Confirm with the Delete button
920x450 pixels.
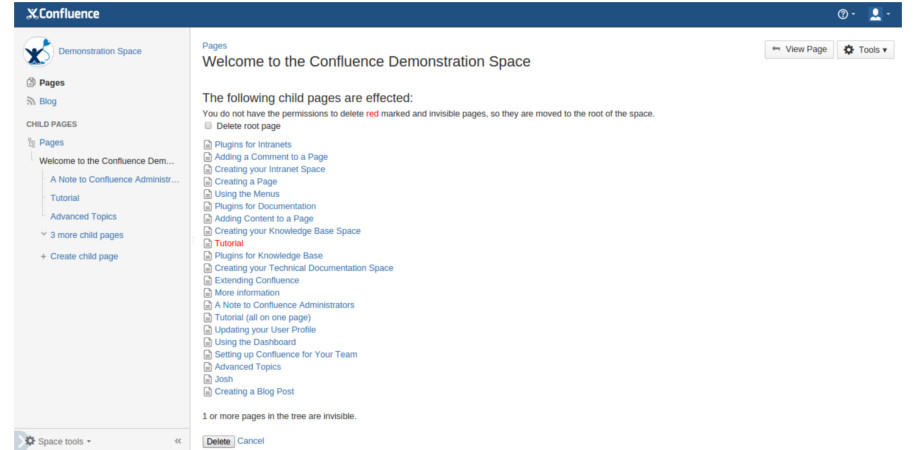(219, 441)
